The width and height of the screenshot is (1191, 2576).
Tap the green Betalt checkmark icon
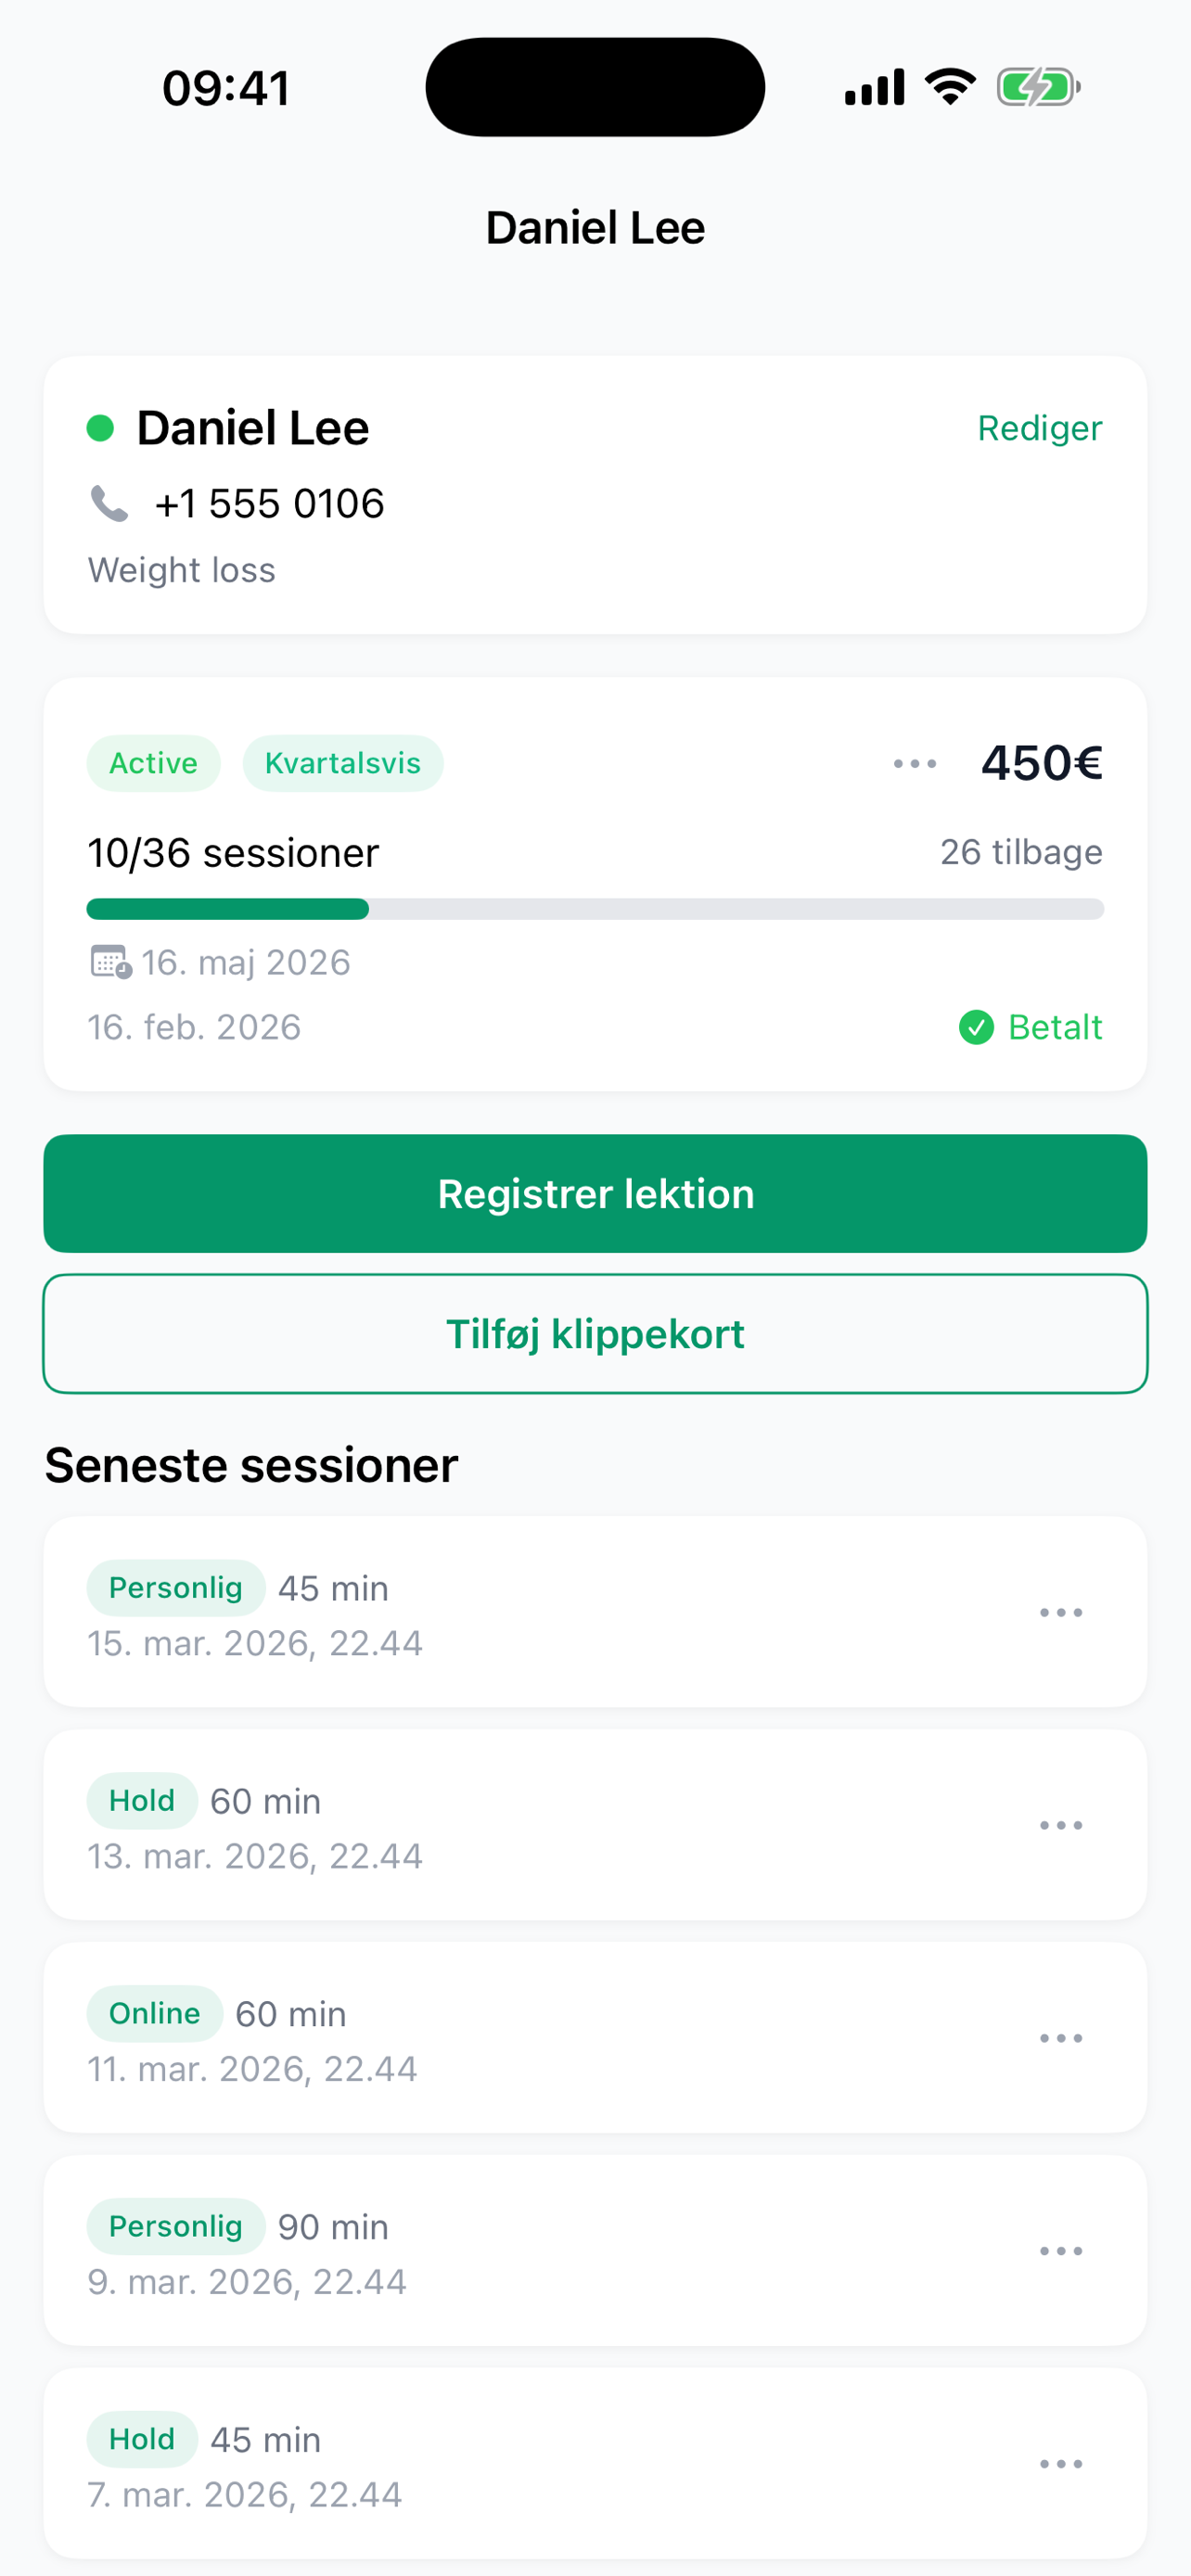click(x=976, y=1027)
